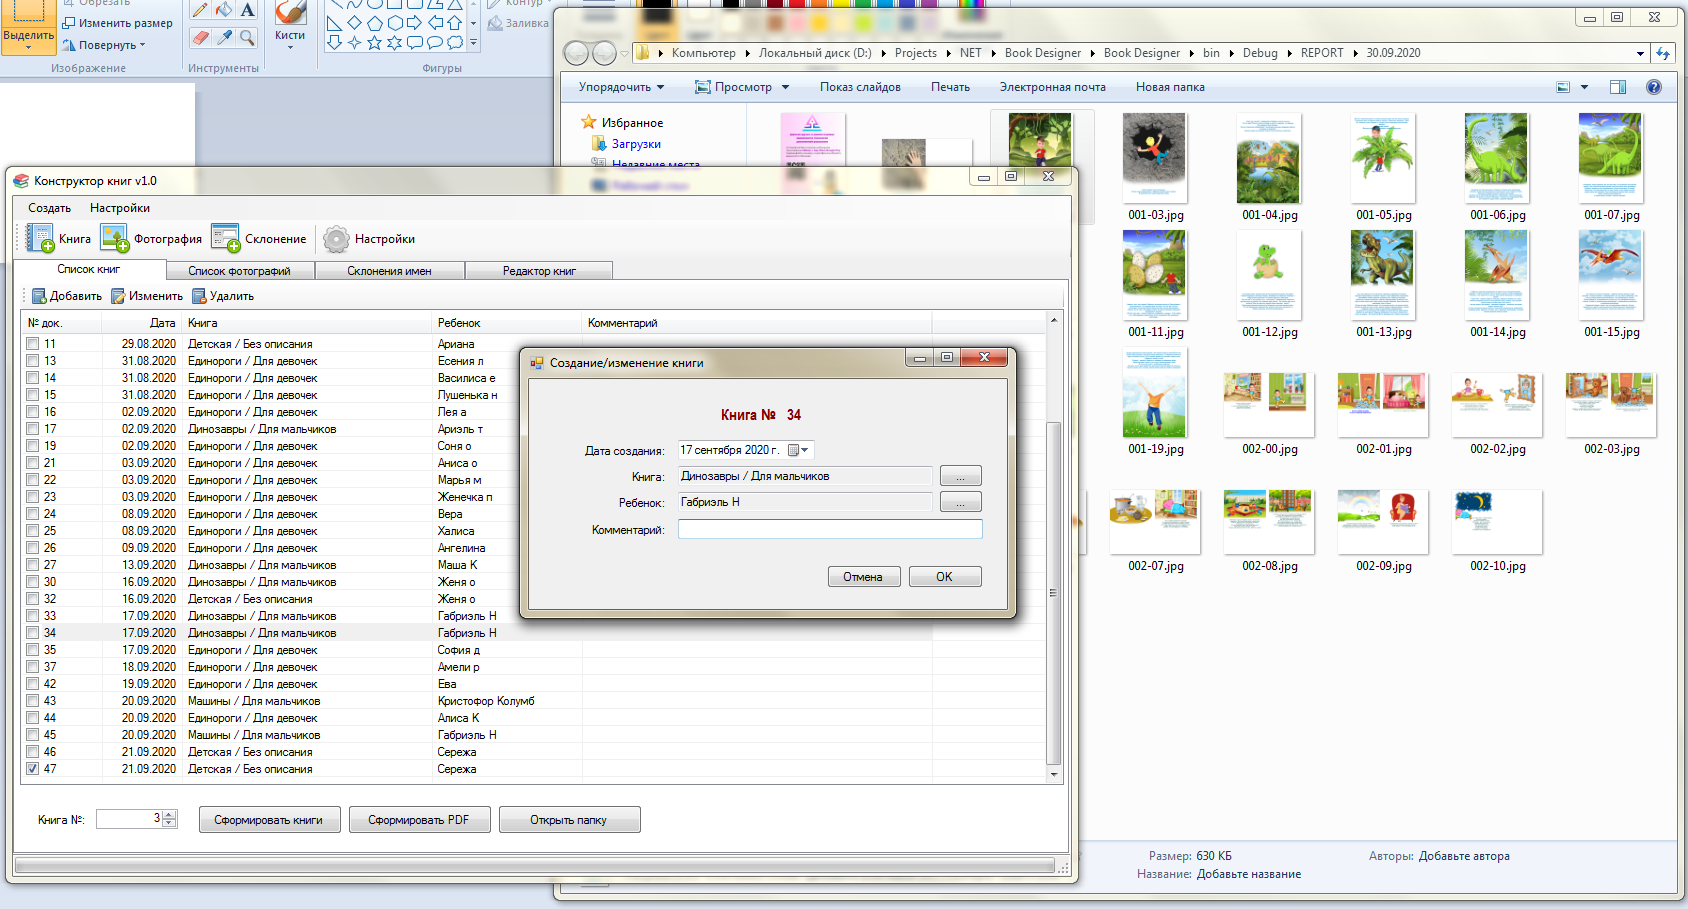Click the Сформировать PDF button
This screenshot has height=909, width=1688.
tap(419, 820)
